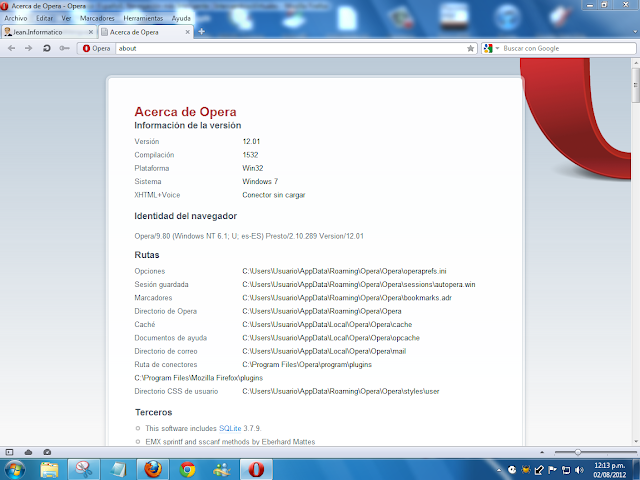The width and height of the screenshot is (640, 480).
Task: Click the Opera icon in title bar
Action: [4, 6]
